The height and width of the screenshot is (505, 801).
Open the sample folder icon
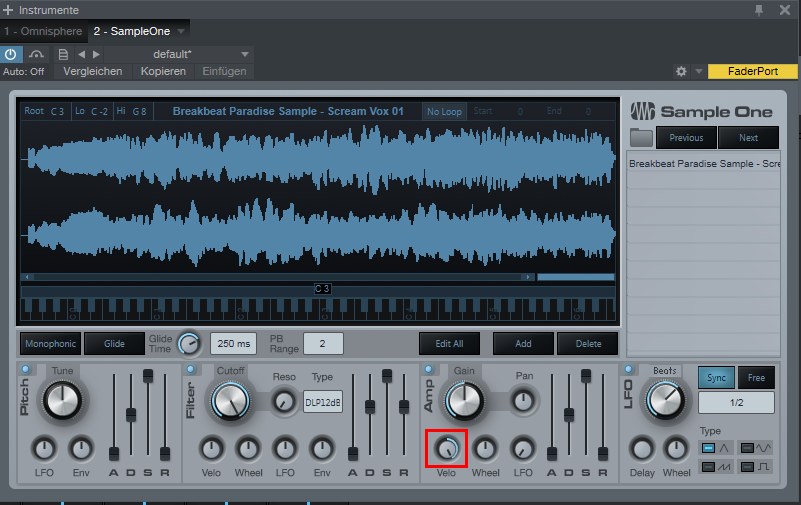pyautogui.click(x=641, y=138)
